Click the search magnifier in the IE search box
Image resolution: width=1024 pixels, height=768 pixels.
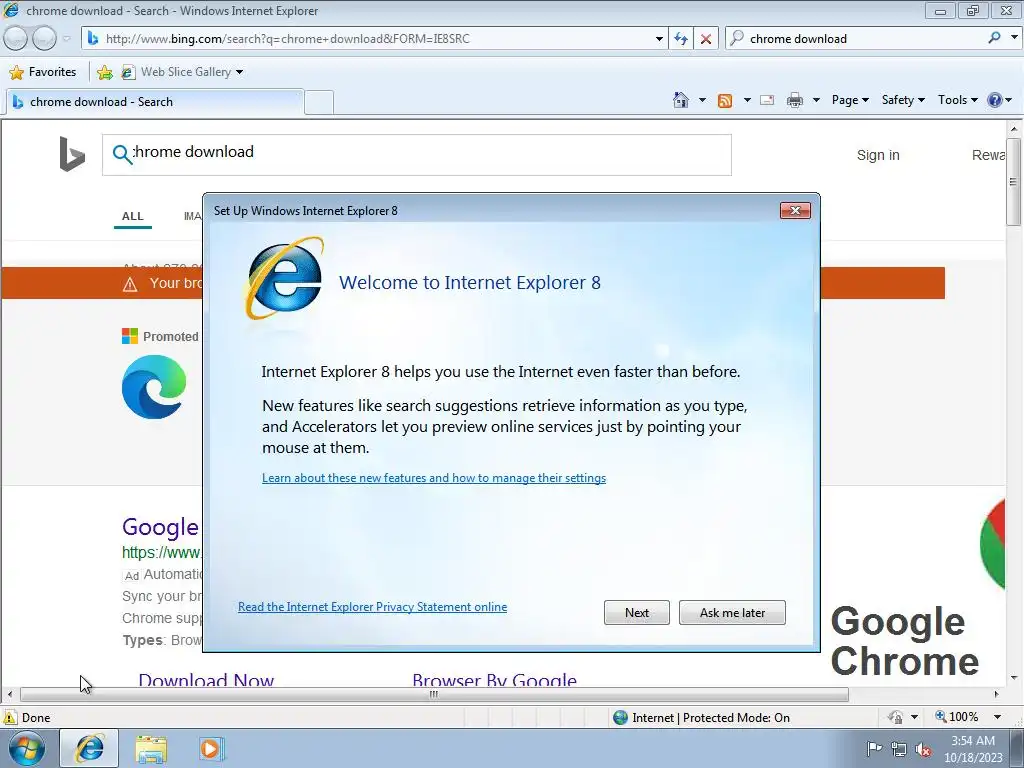click(x=994, y=38)
